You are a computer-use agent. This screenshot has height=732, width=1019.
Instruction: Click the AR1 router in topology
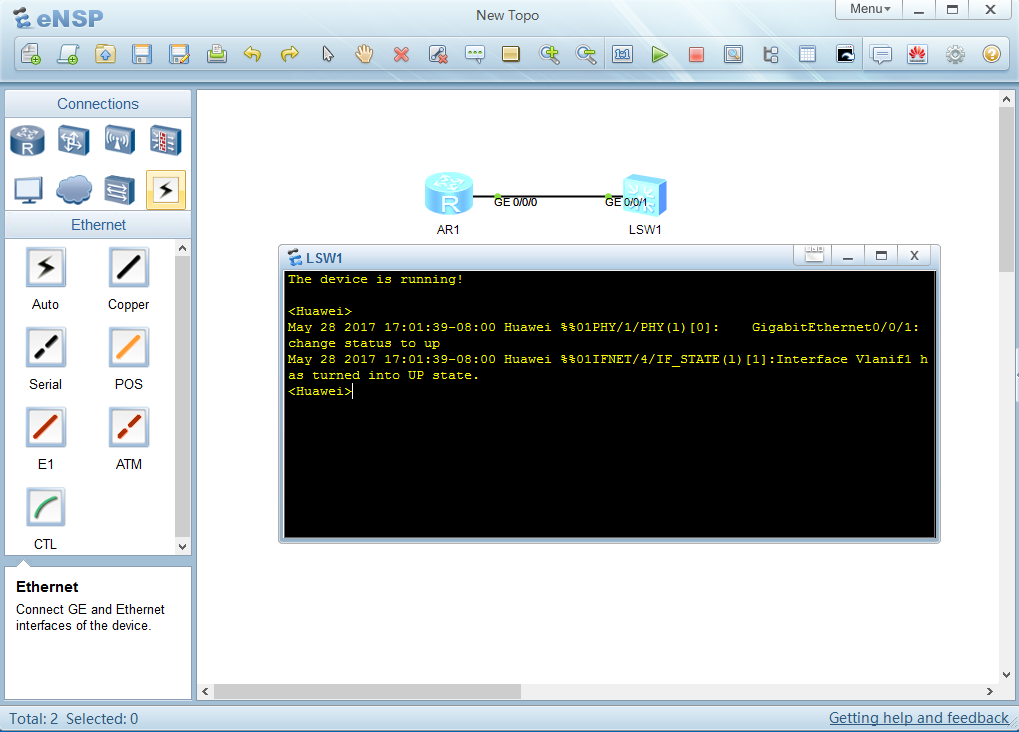(448, 194)
